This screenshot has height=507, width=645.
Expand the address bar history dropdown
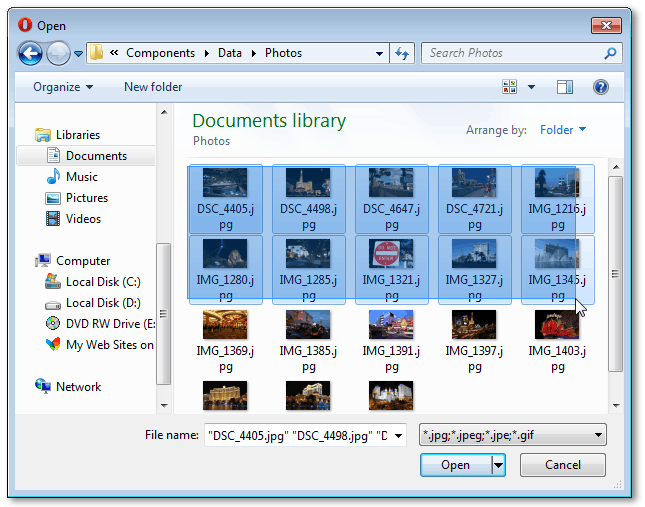(x=379, y=53)
